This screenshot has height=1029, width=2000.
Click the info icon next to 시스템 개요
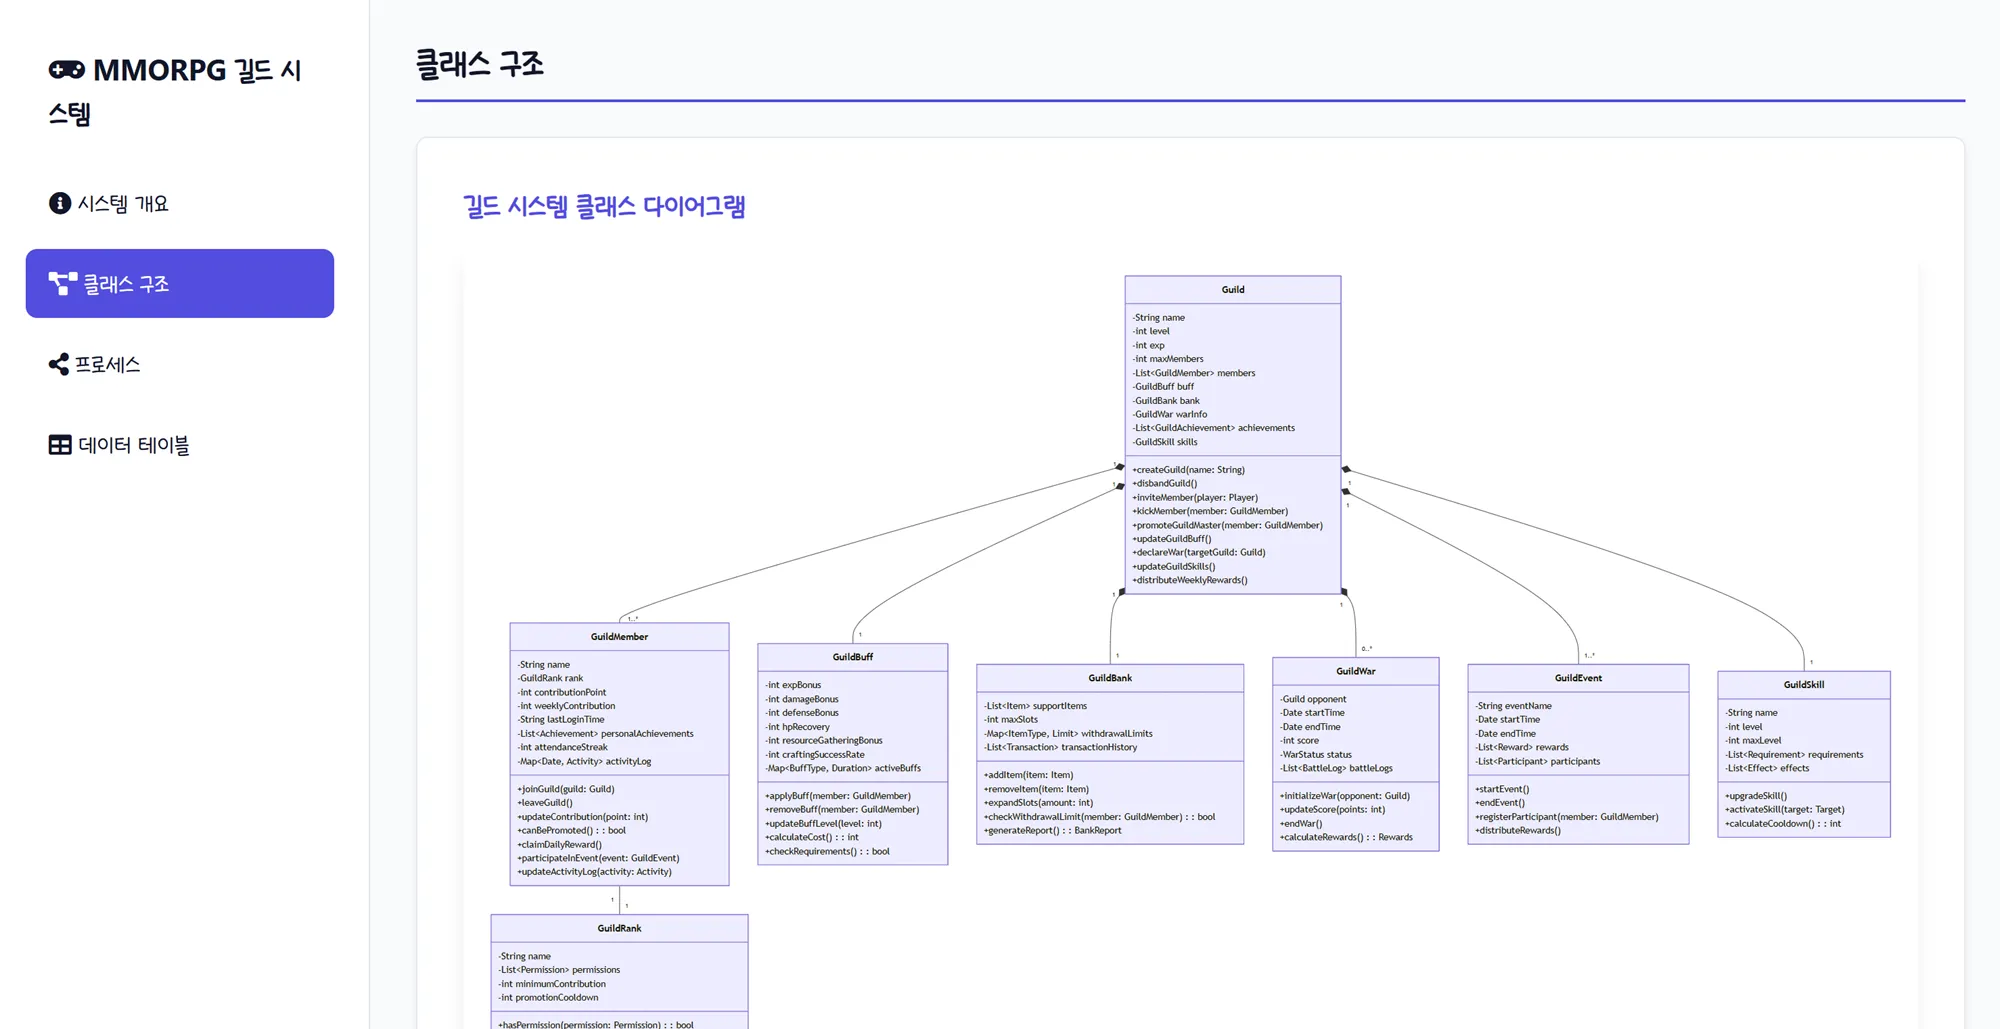60,203
